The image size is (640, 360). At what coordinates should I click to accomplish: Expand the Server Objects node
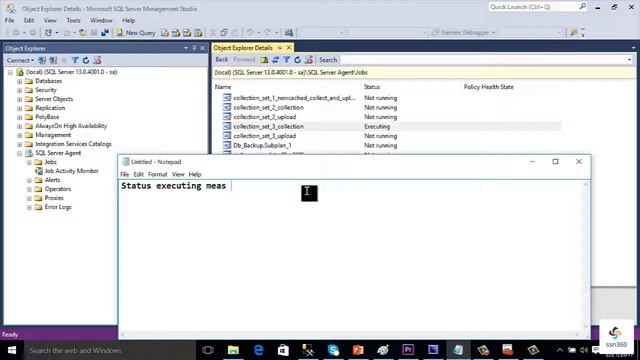(x=19, y=99)
